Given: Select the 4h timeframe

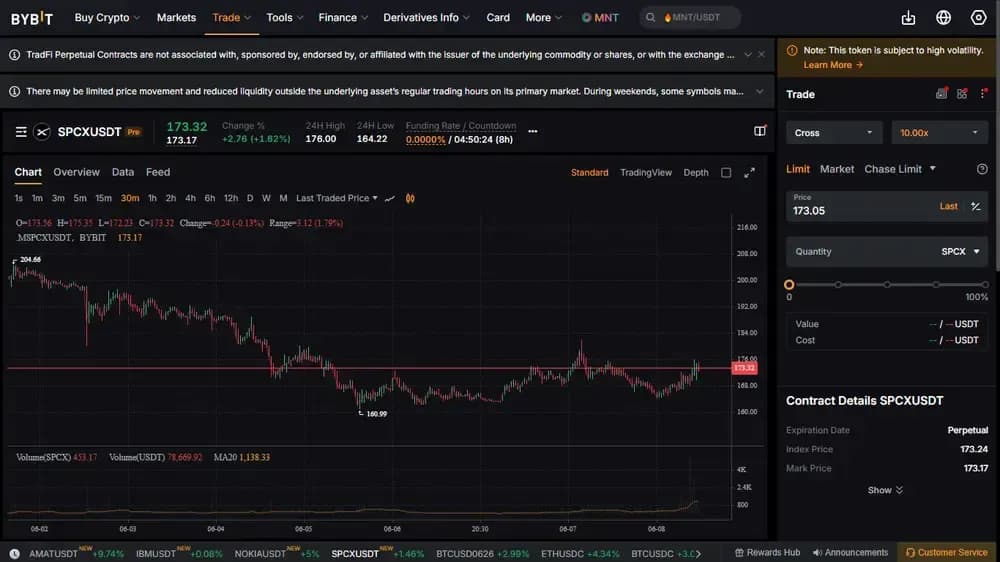Looking at the screenshot, I should 190,198.
